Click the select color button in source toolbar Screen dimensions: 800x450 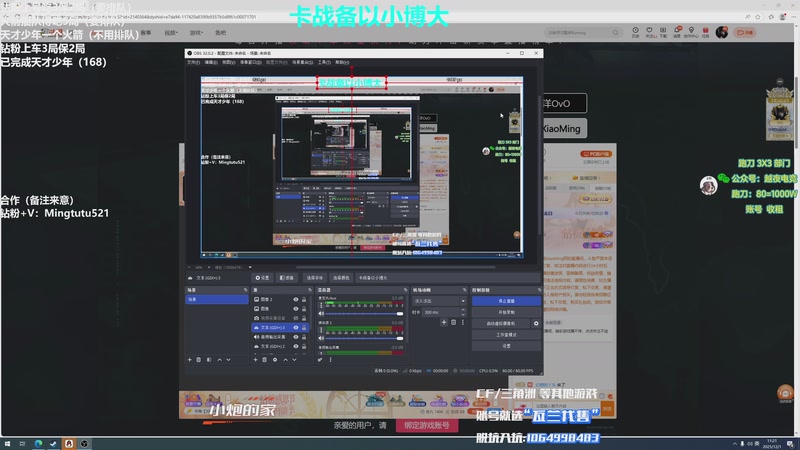(341, 278)
